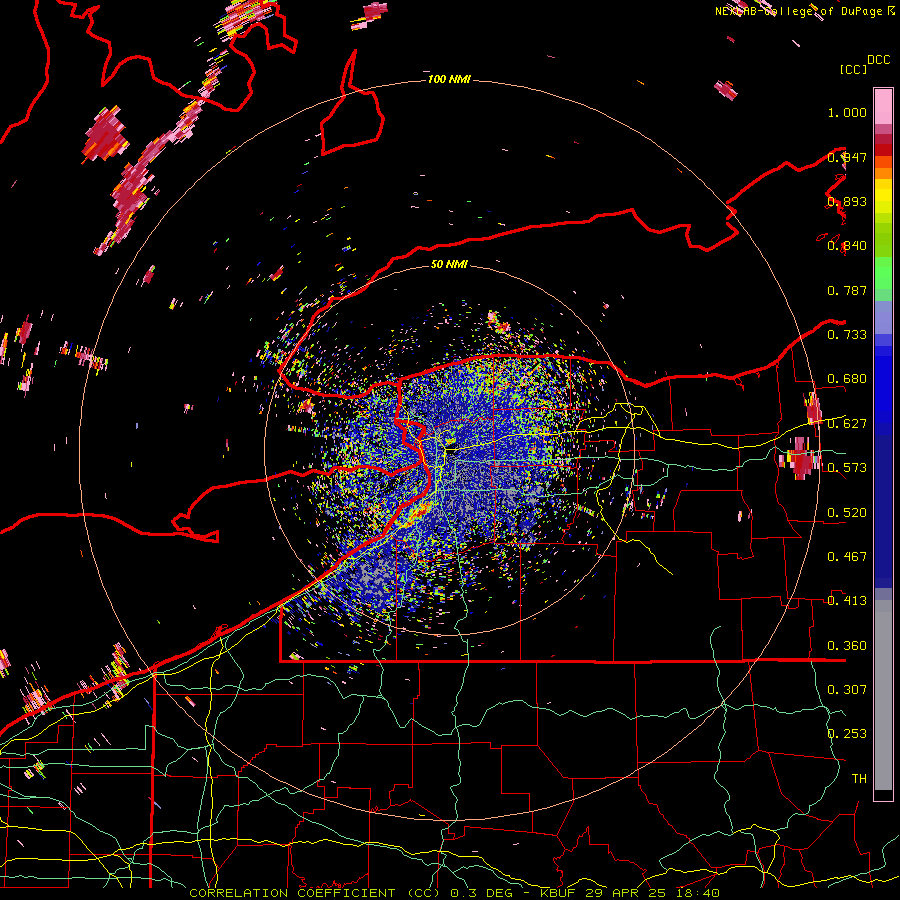Viewport: 900px width, 900px height.
Task: Click the 50 NMI range ring label
Action: 449,265
